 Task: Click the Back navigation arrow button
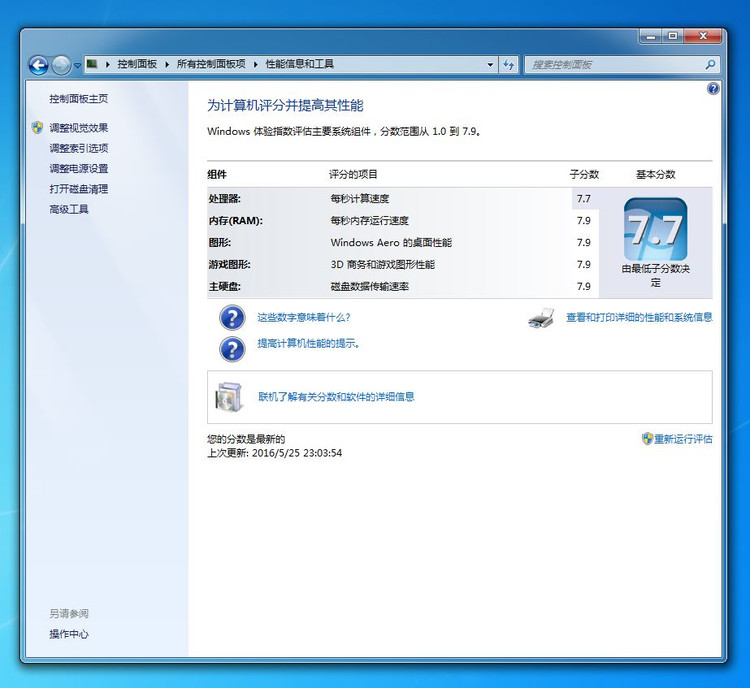coord(38,65)
